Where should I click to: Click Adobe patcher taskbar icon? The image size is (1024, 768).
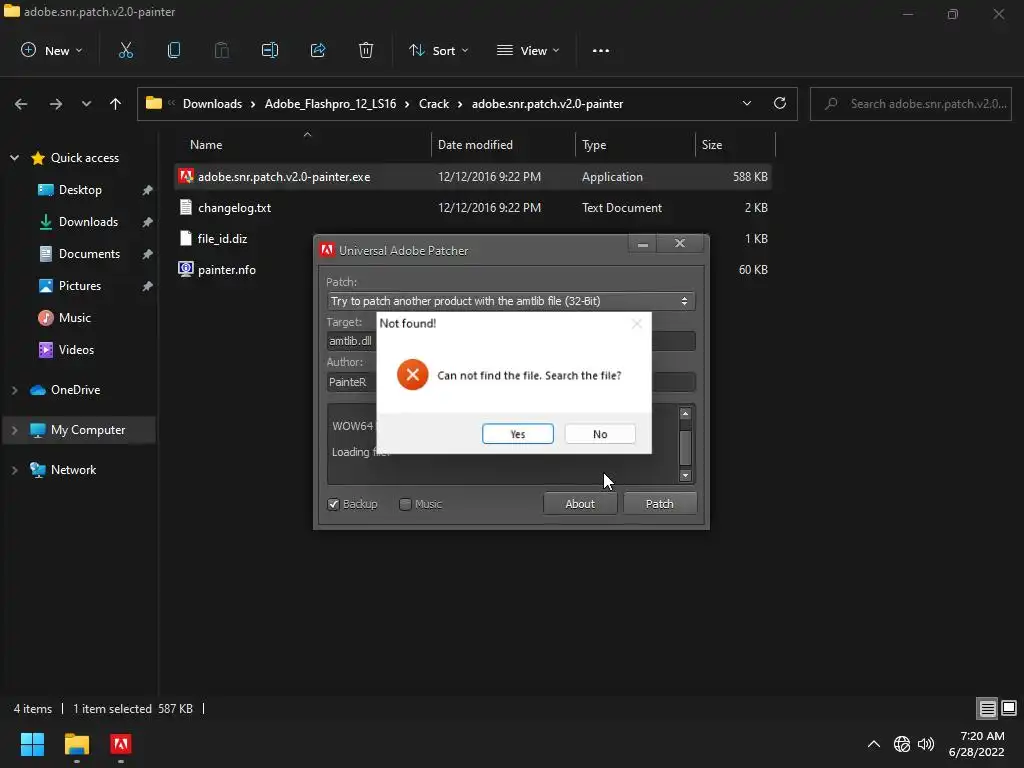121,744
